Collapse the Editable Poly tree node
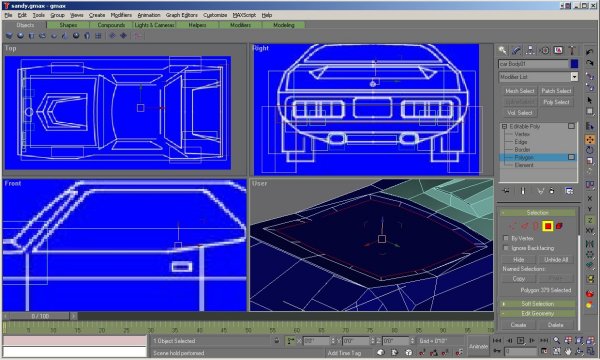Screen dimensions: 600x360 point(504,126)
